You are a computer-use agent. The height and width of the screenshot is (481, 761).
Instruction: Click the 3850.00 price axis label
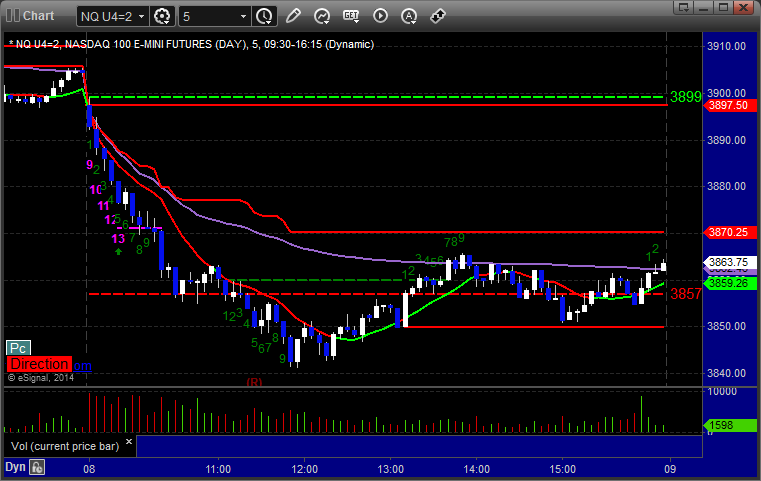[726, 326]
